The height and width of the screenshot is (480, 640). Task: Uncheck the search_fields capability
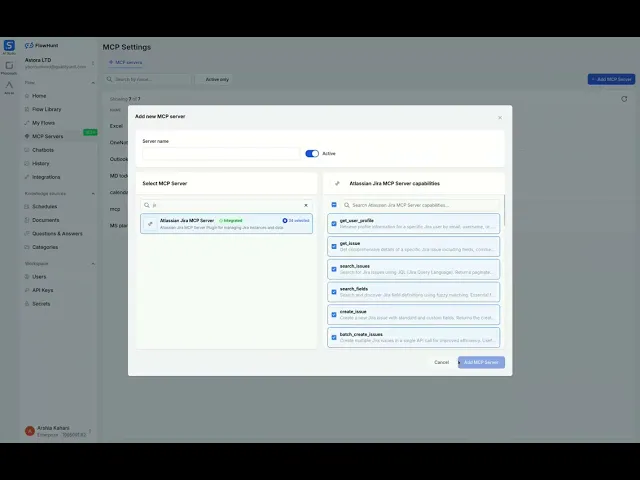point(334,292)
